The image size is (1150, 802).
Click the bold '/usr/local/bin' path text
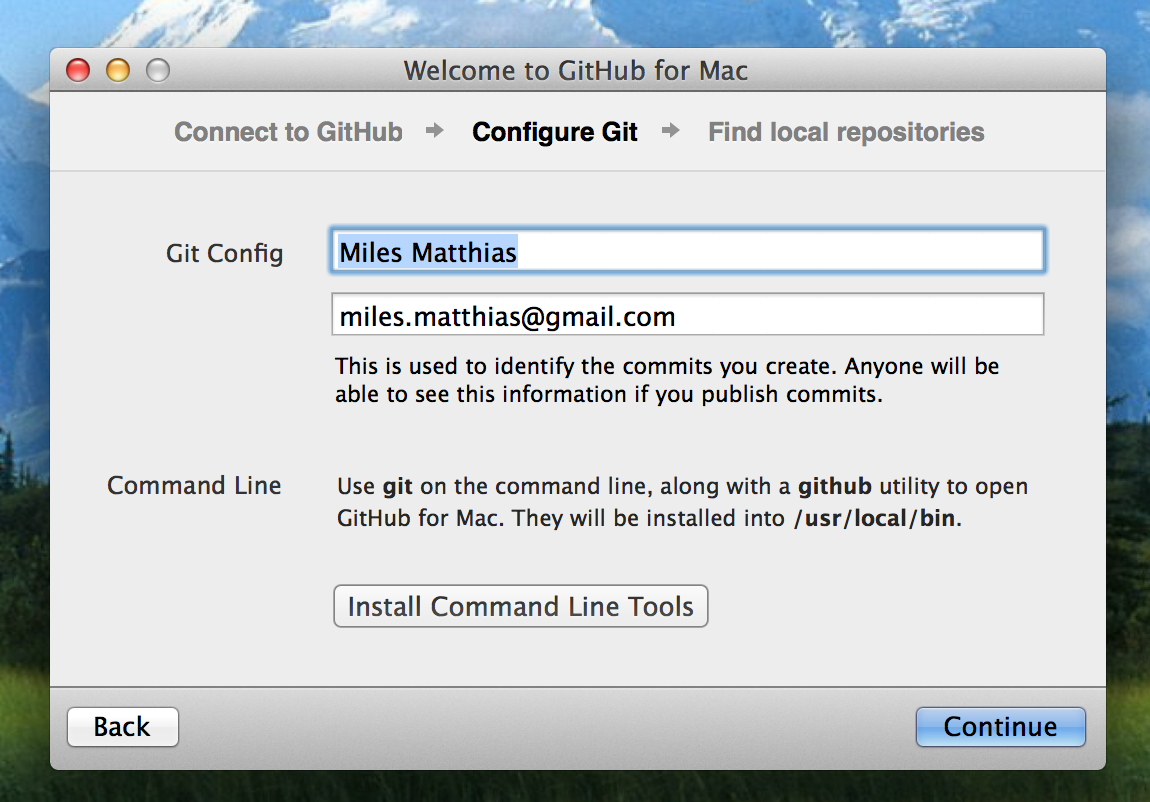874,518
